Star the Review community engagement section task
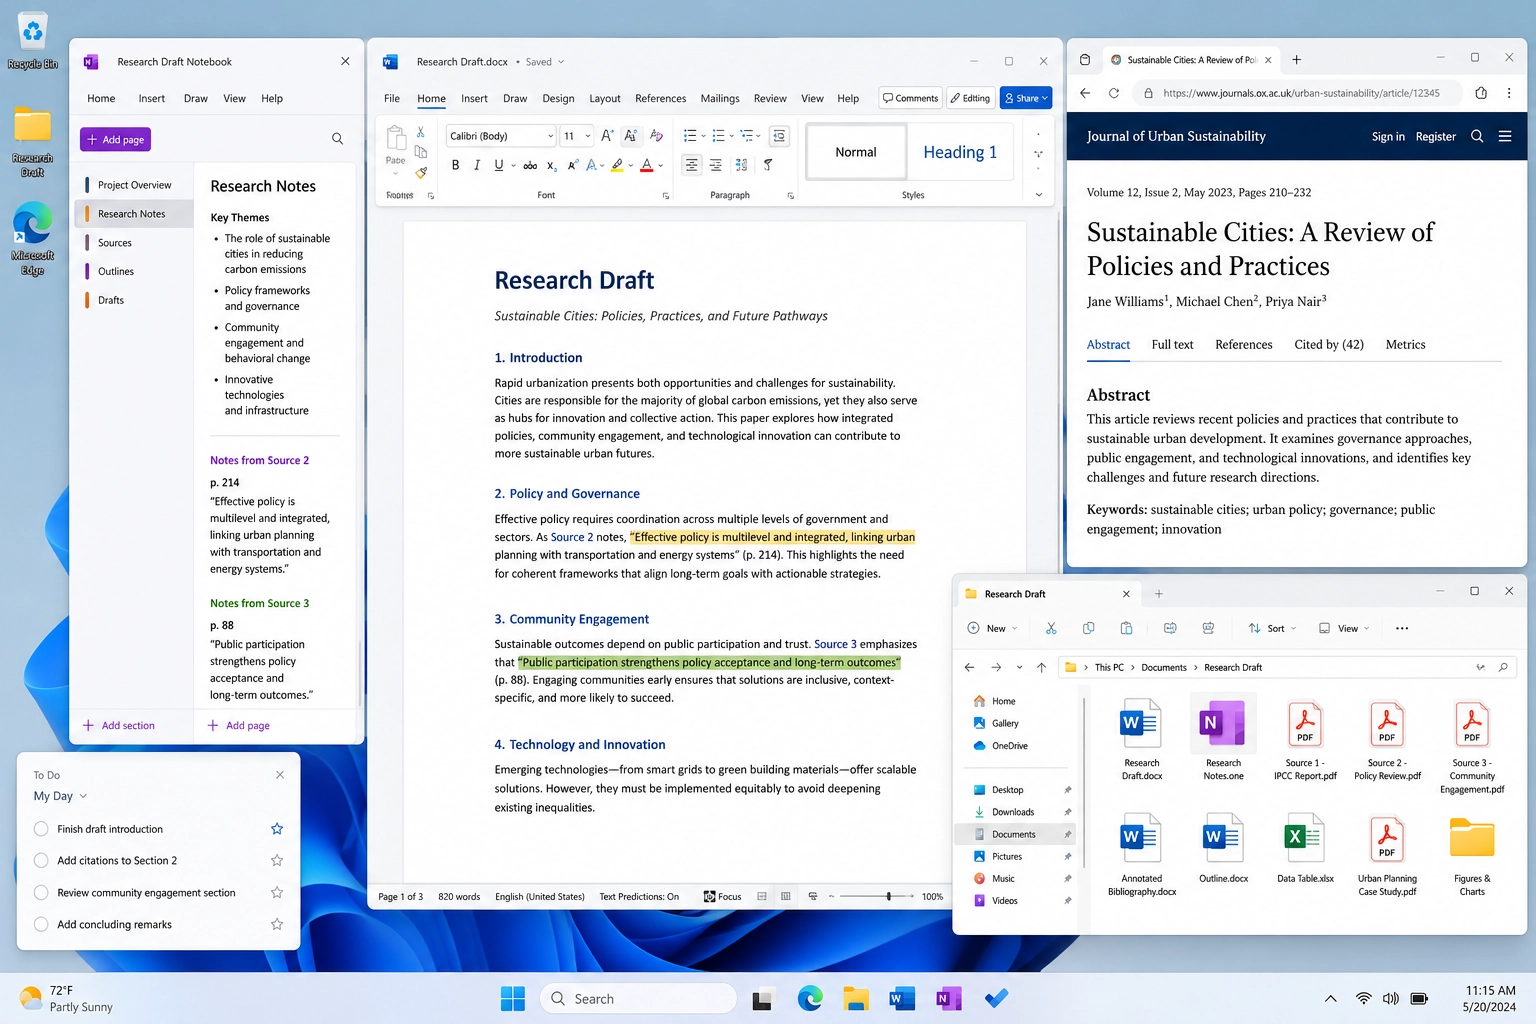This screenshot has height=1024, width=1536. tap(277, 892)
